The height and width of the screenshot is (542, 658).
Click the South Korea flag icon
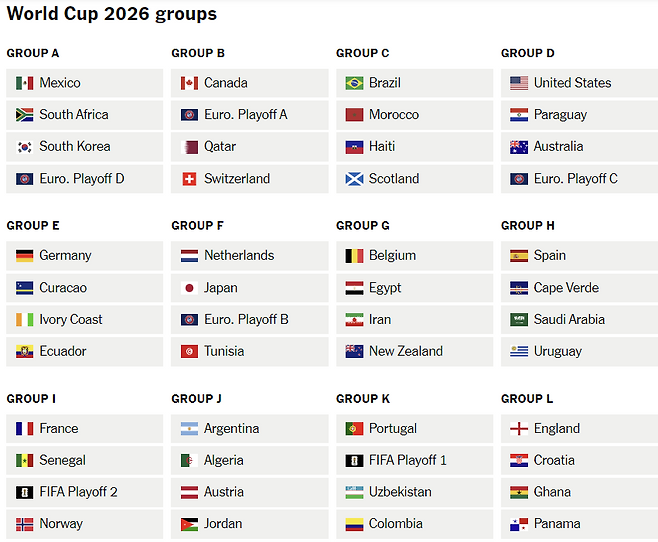pyautogui.click(x=25, y=147)
